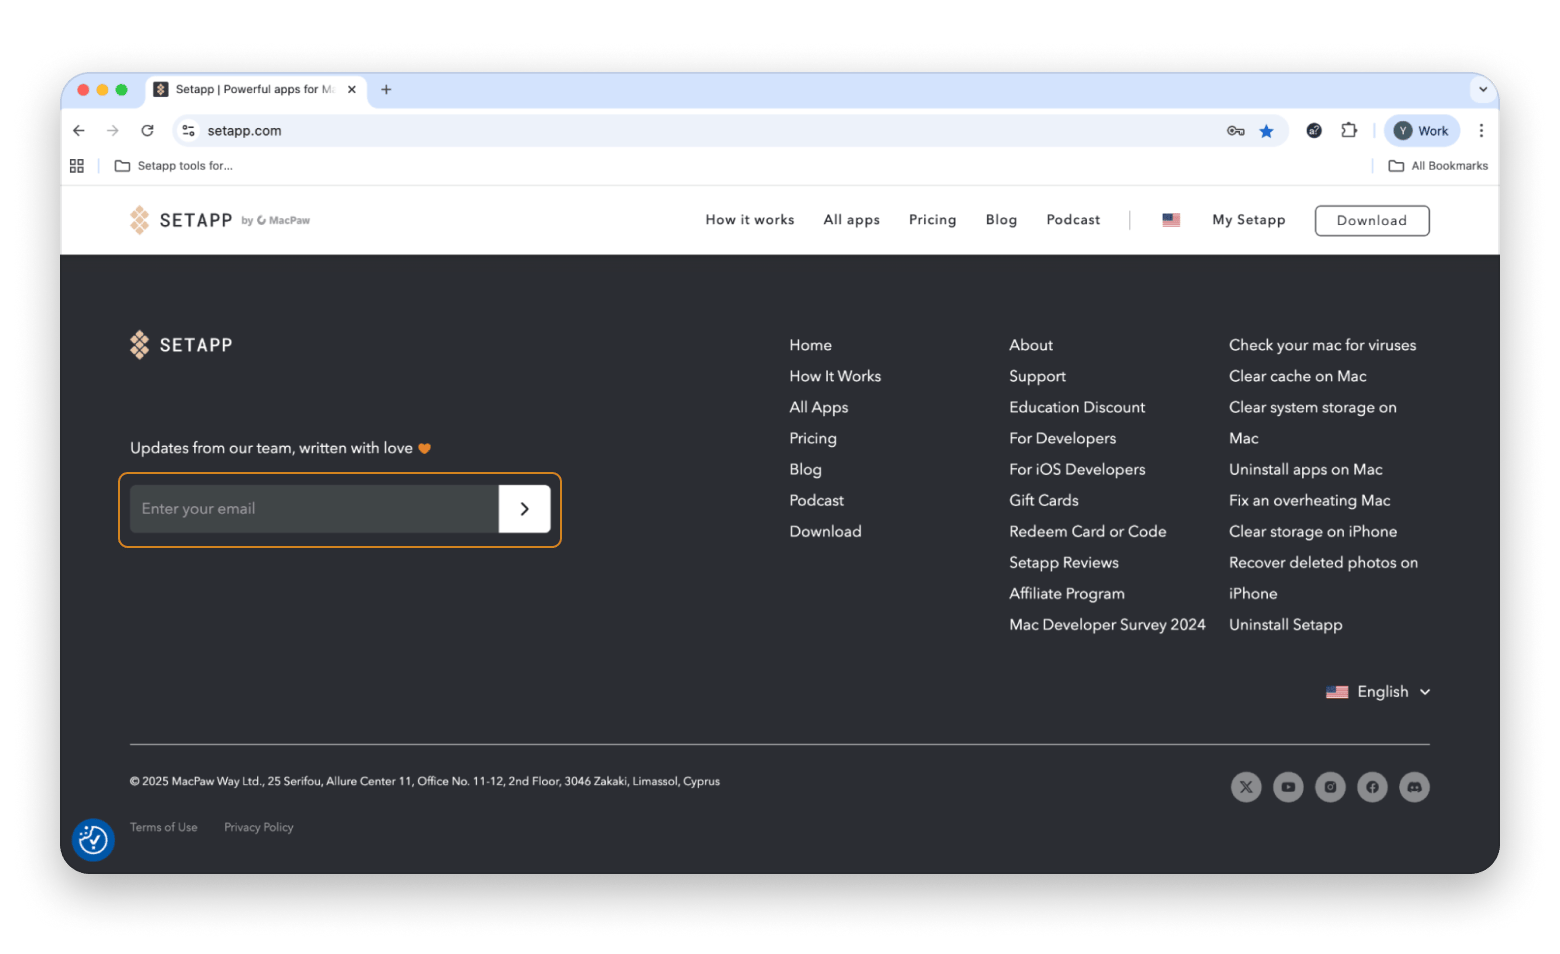The width and height of the screenshot is (1560, 954).
Task: Click the Setapp logo in footer
Action: [x=181, y=345]
